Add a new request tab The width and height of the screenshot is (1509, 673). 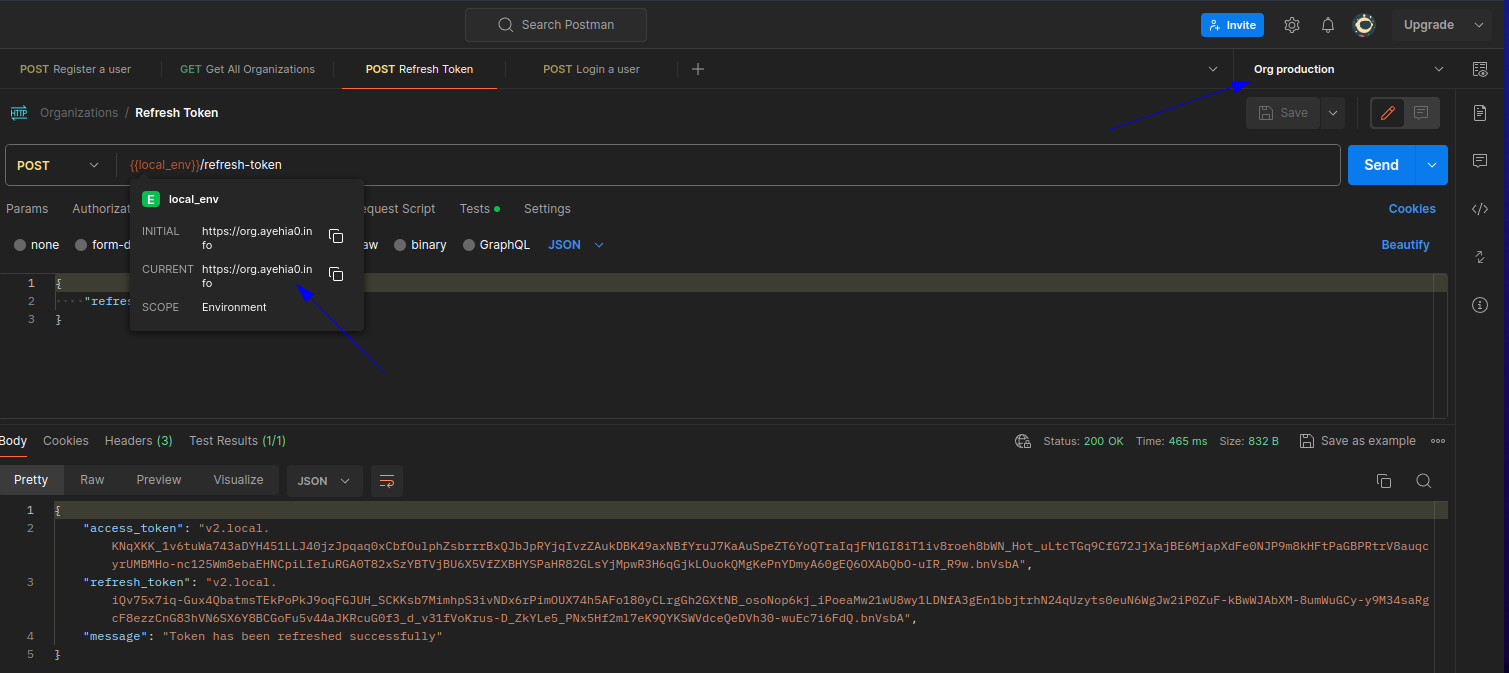[x=698, y=69]
